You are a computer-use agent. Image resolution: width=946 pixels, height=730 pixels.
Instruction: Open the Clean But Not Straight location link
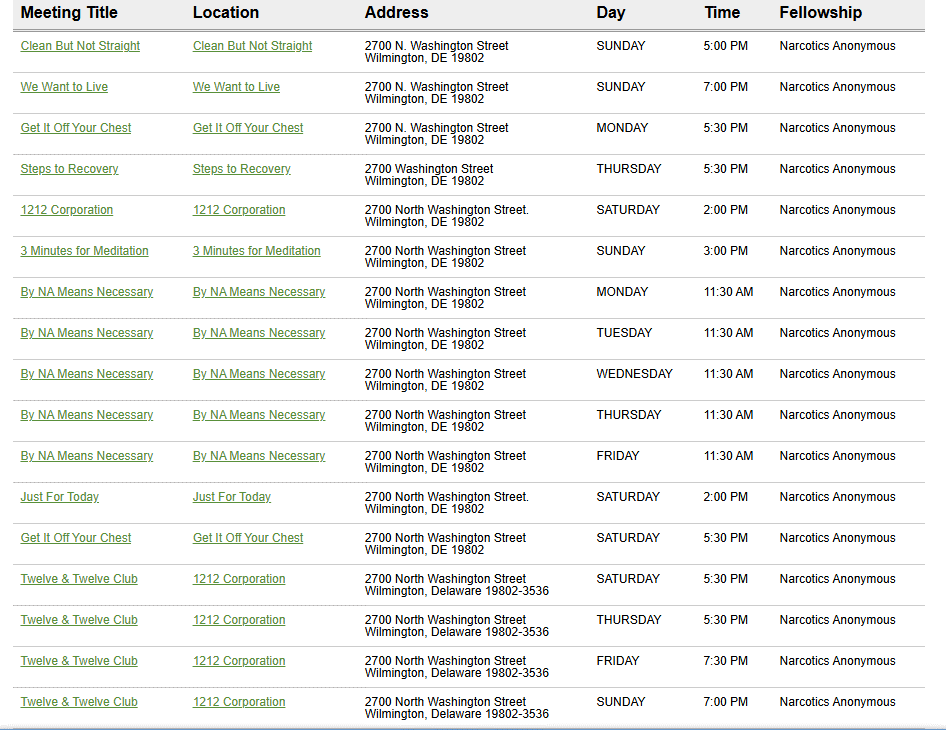(252, 46)
